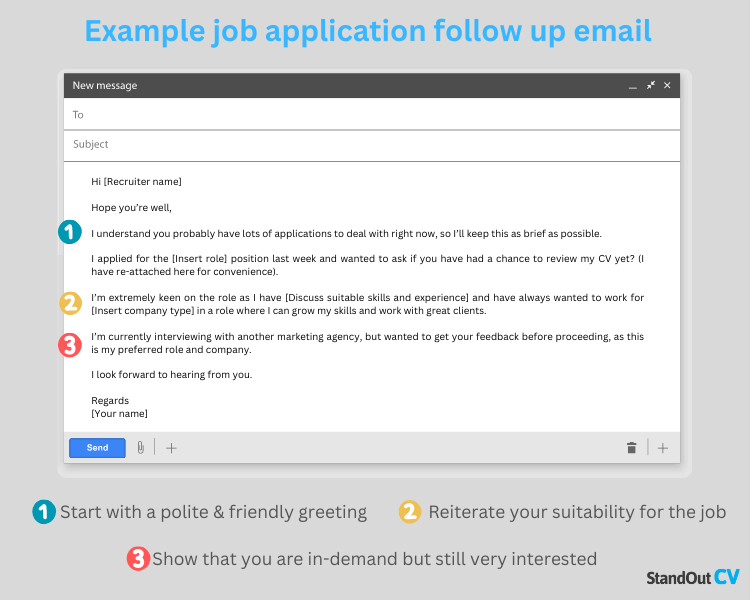Click the plus icon next to the trash
The width and height of the screenshot is (750, 600).
[x=662, y=448]
